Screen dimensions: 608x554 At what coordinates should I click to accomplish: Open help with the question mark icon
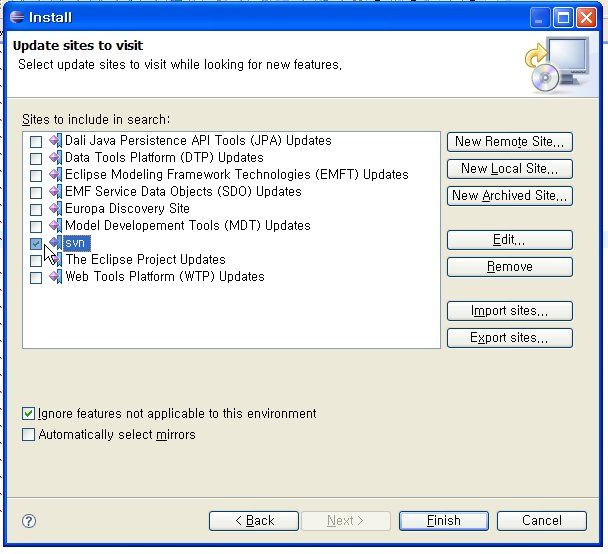(29, 521)
